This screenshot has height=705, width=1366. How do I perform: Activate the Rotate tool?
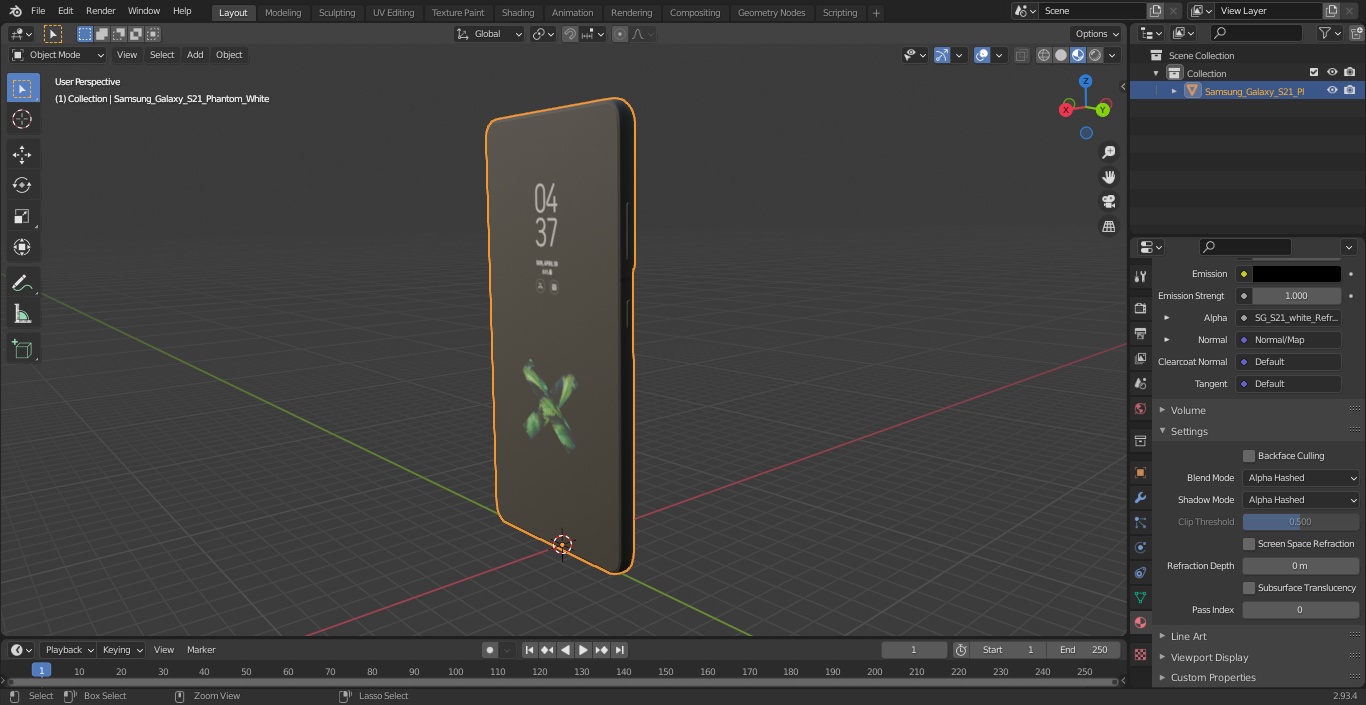[x=22, y=185]
